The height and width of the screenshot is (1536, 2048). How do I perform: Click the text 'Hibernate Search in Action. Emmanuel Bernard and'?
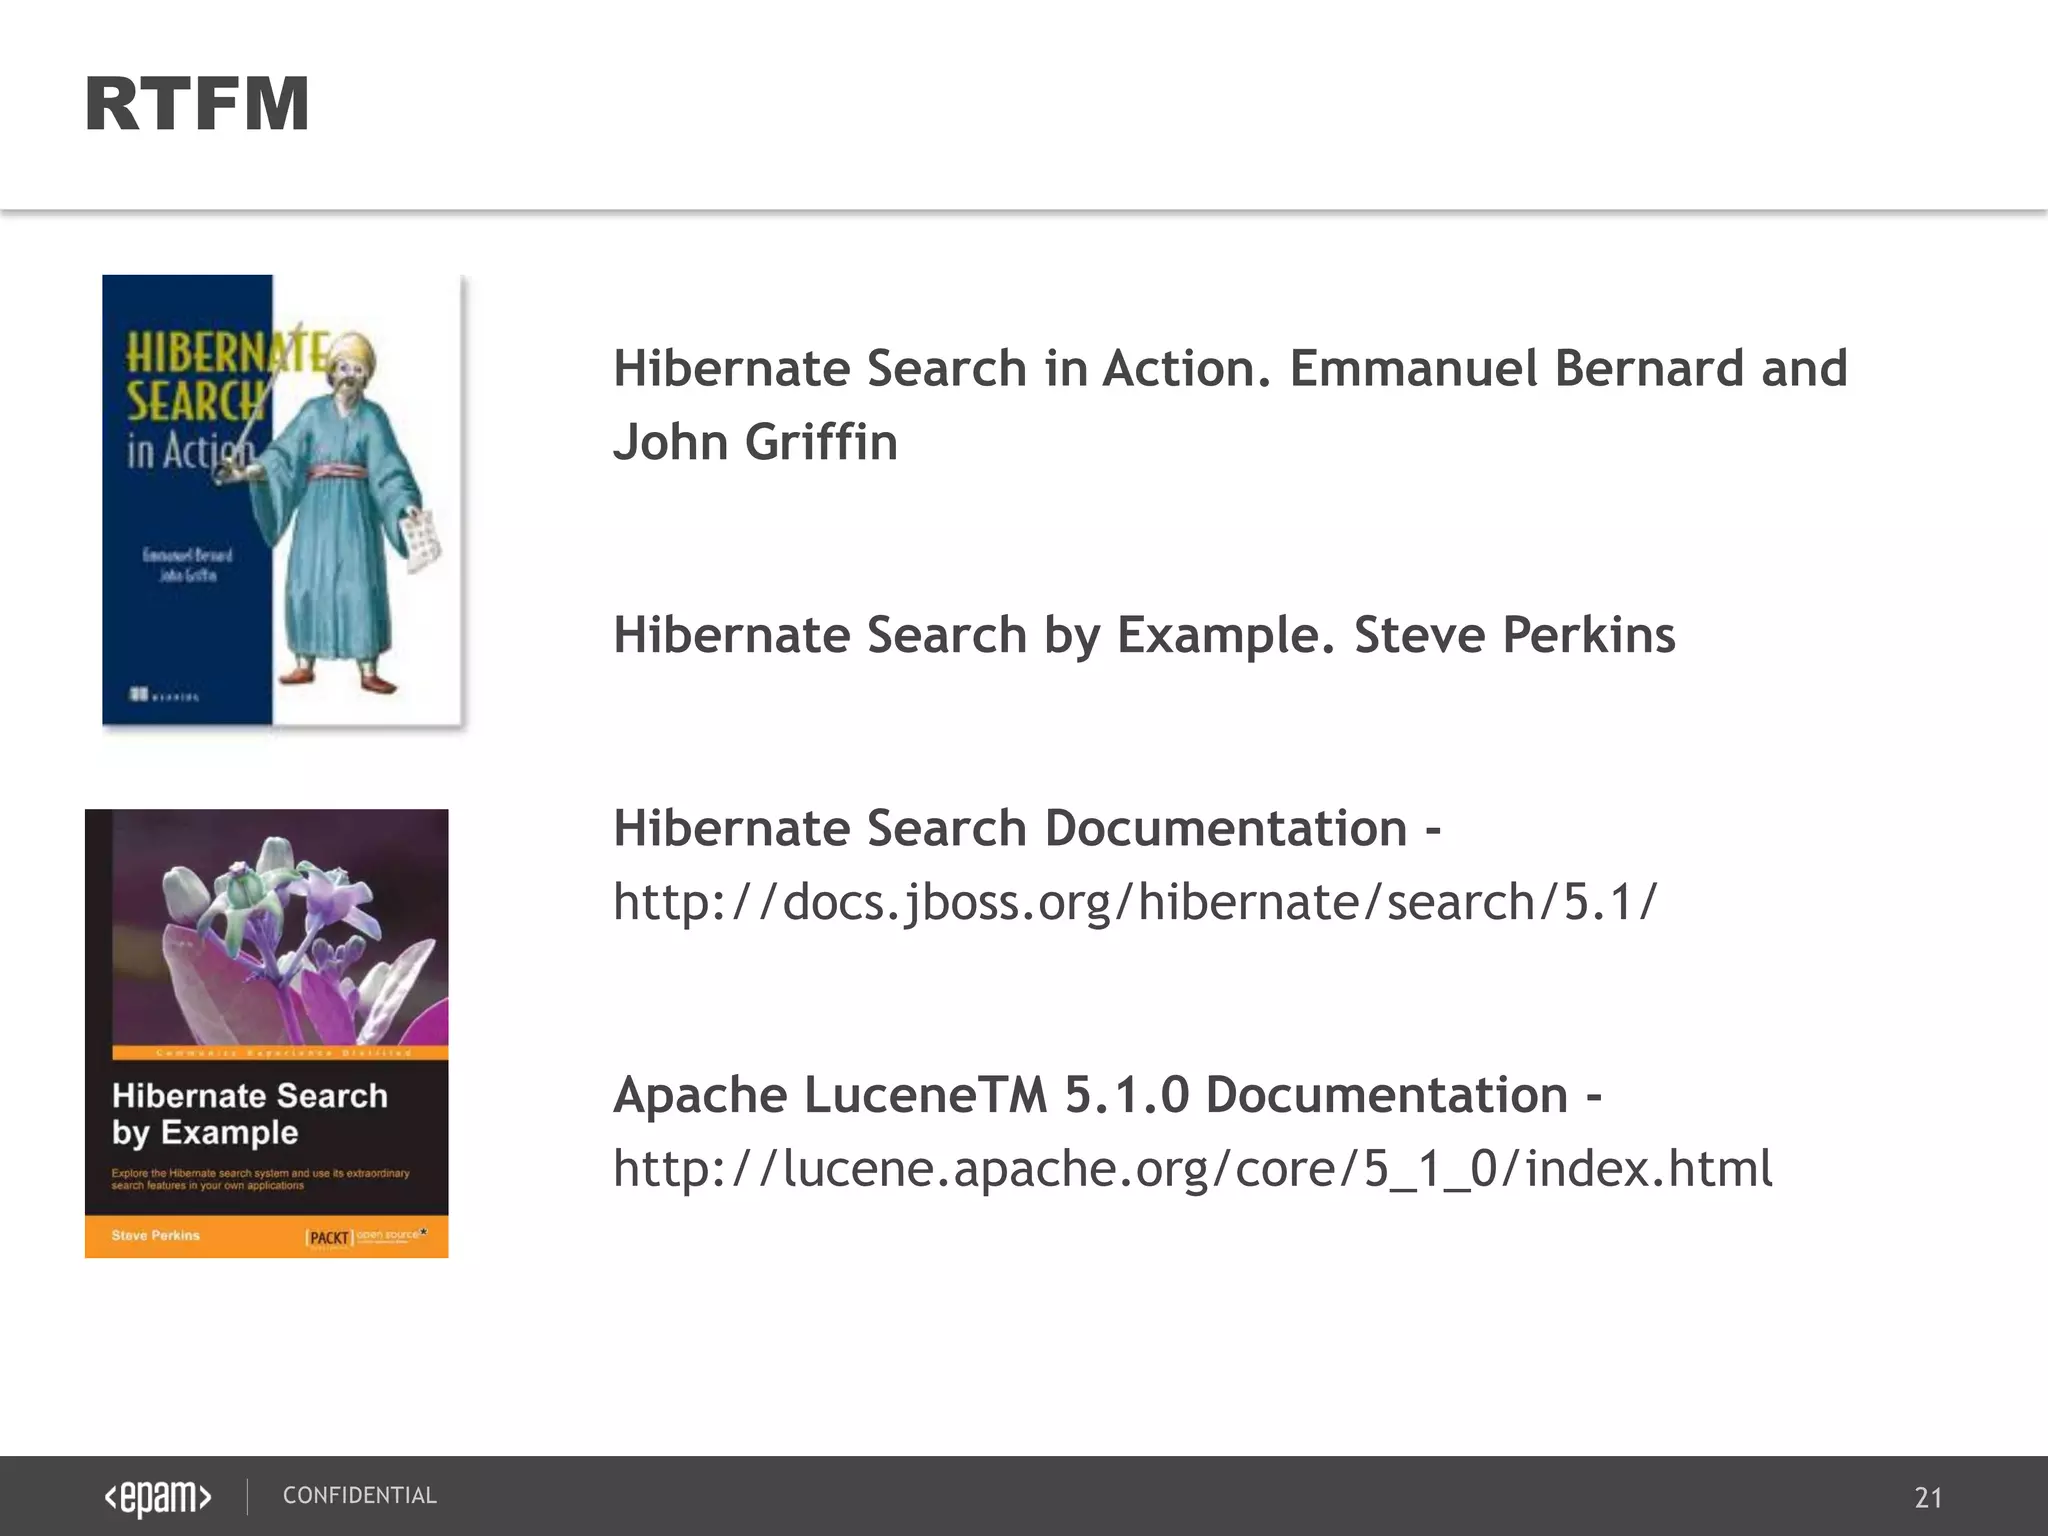coord(1230,368)
